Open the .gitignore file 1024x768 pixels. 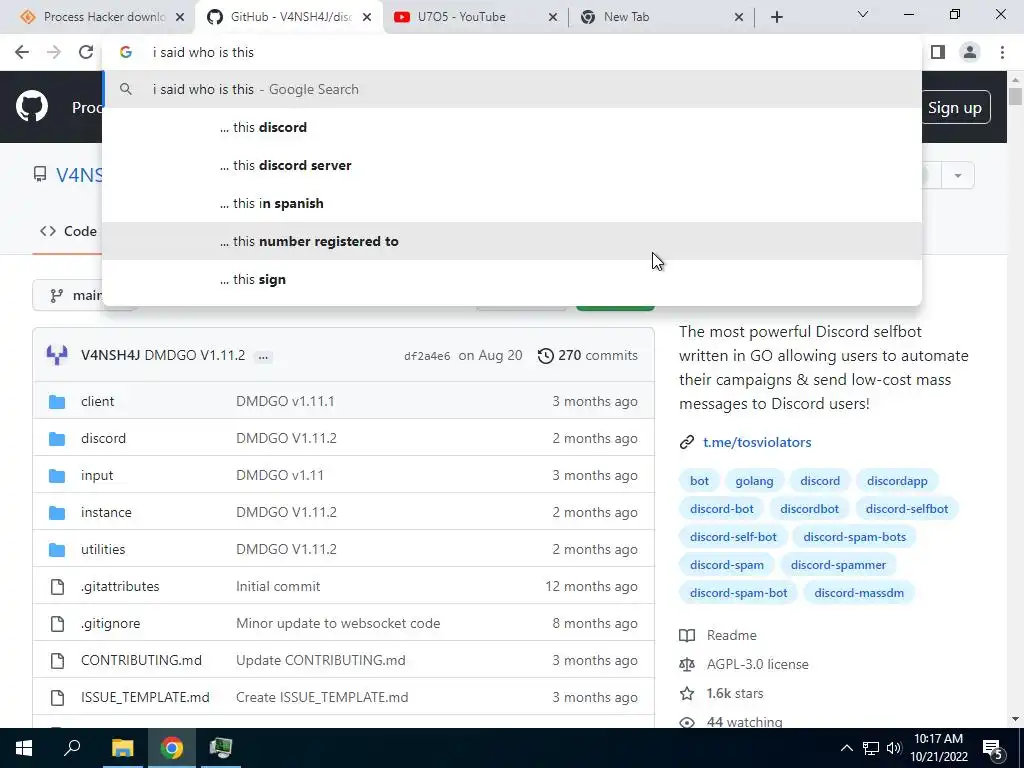pyautogui.click(x=110, y=624)
